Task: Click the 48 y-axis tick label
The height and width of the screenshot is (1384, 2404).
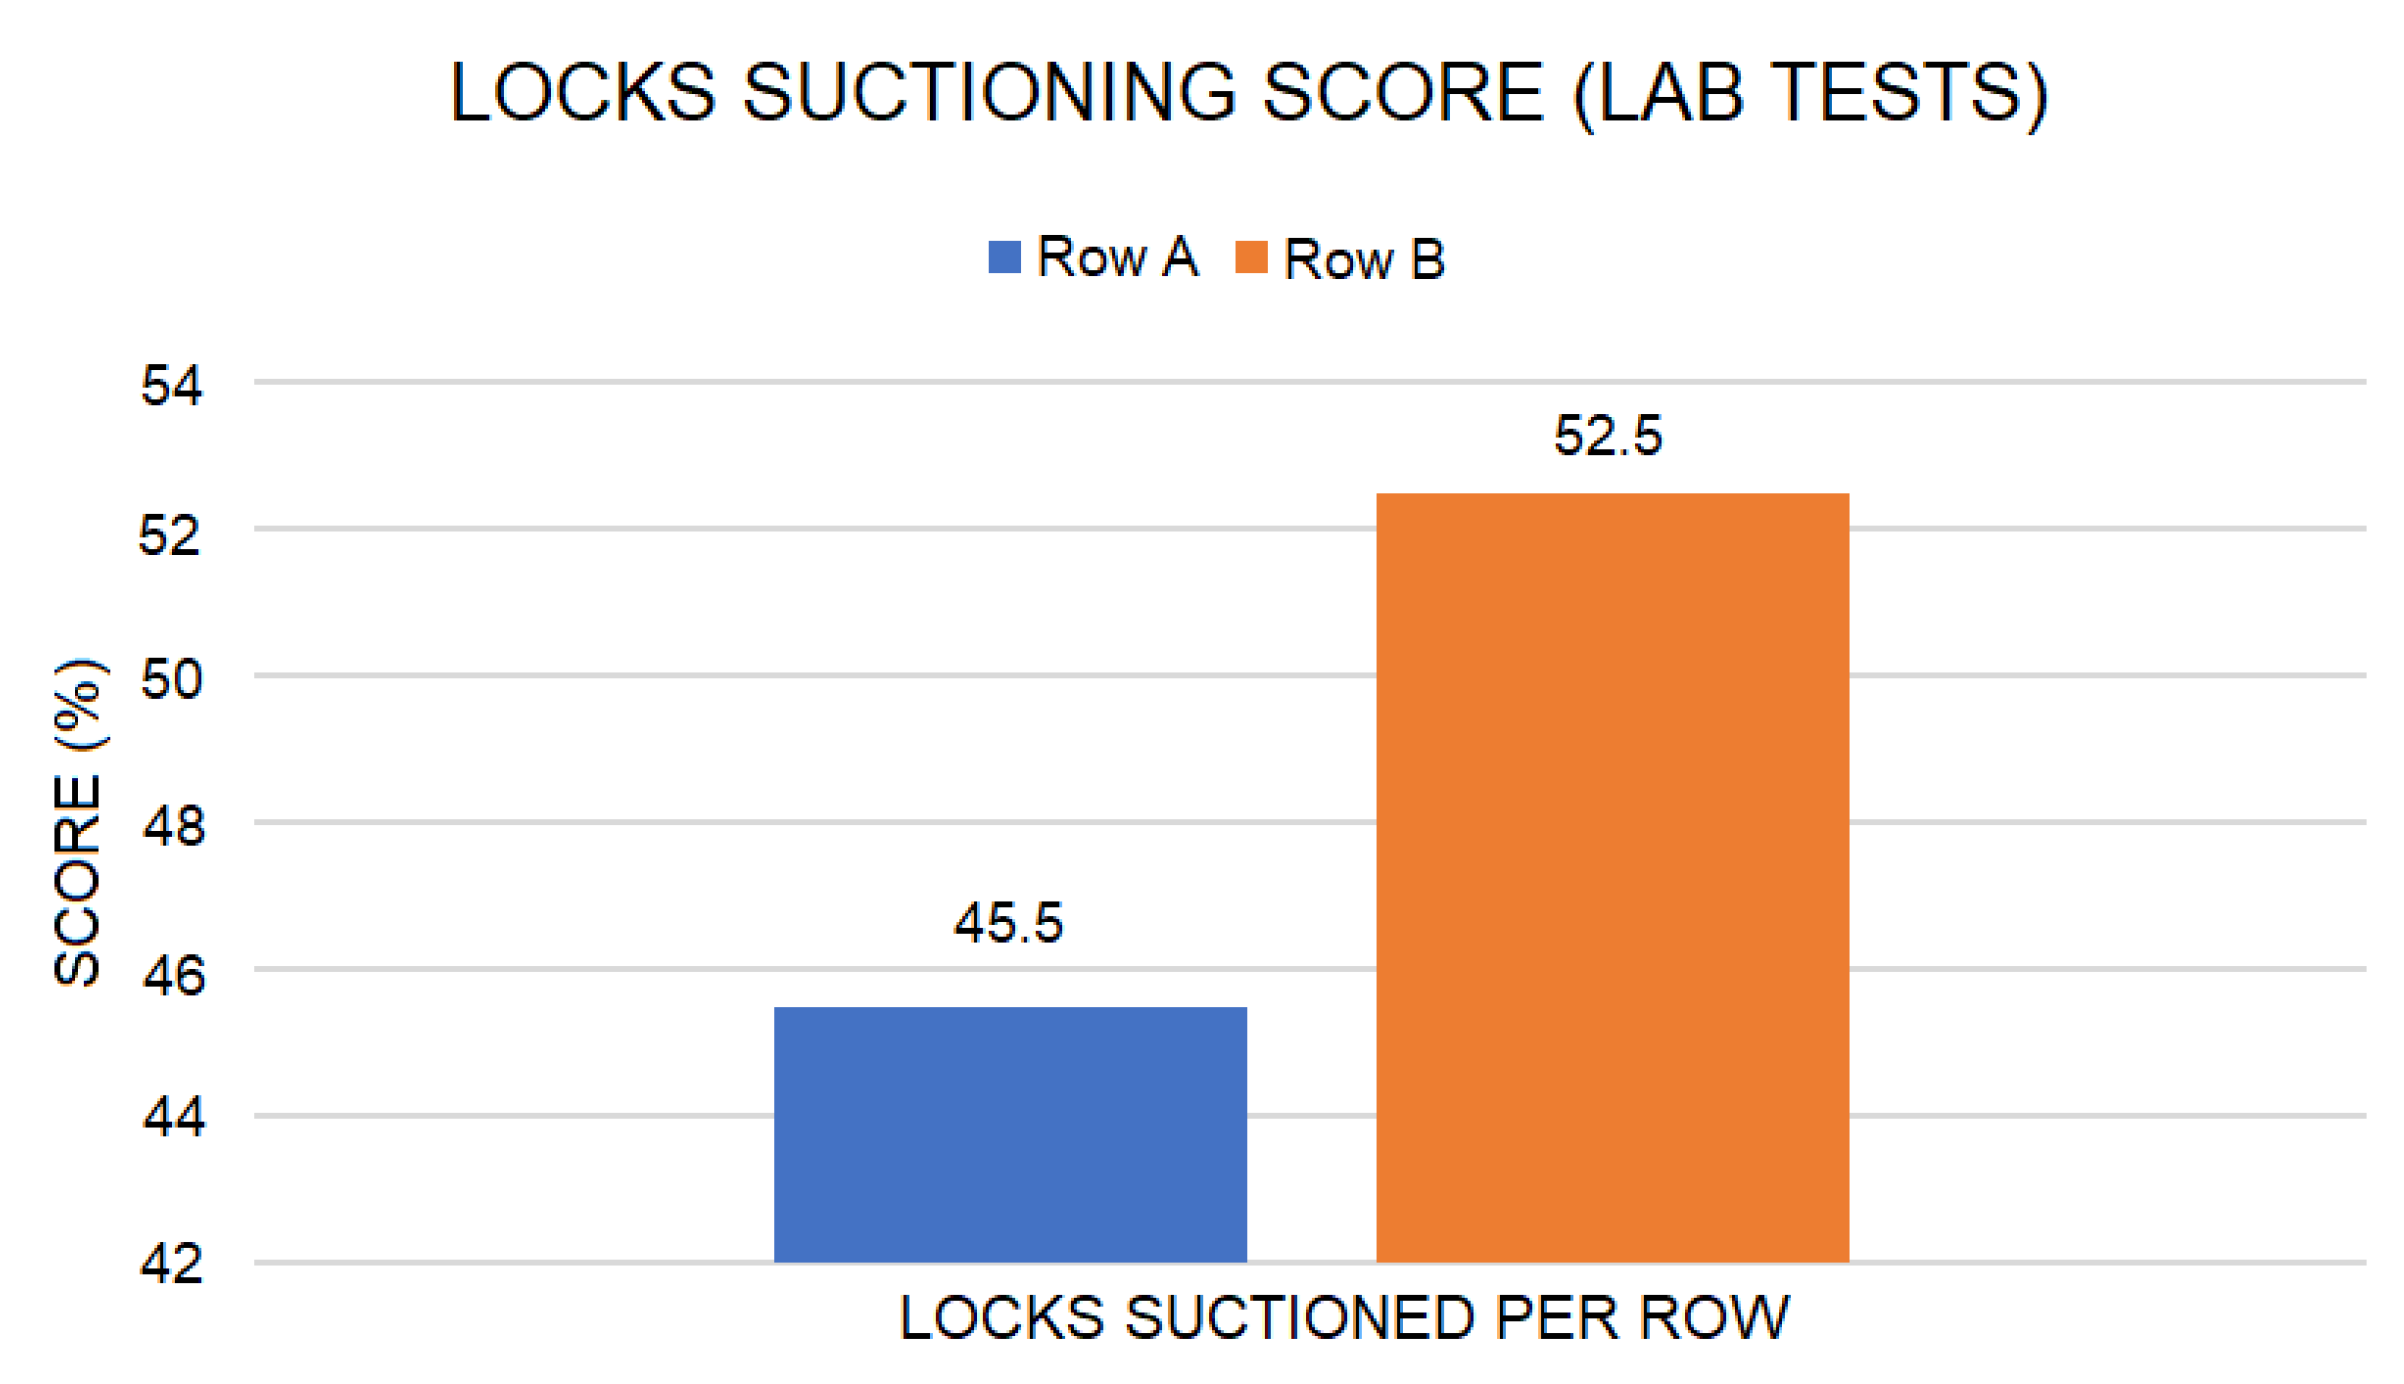Action: click(174, 827)
